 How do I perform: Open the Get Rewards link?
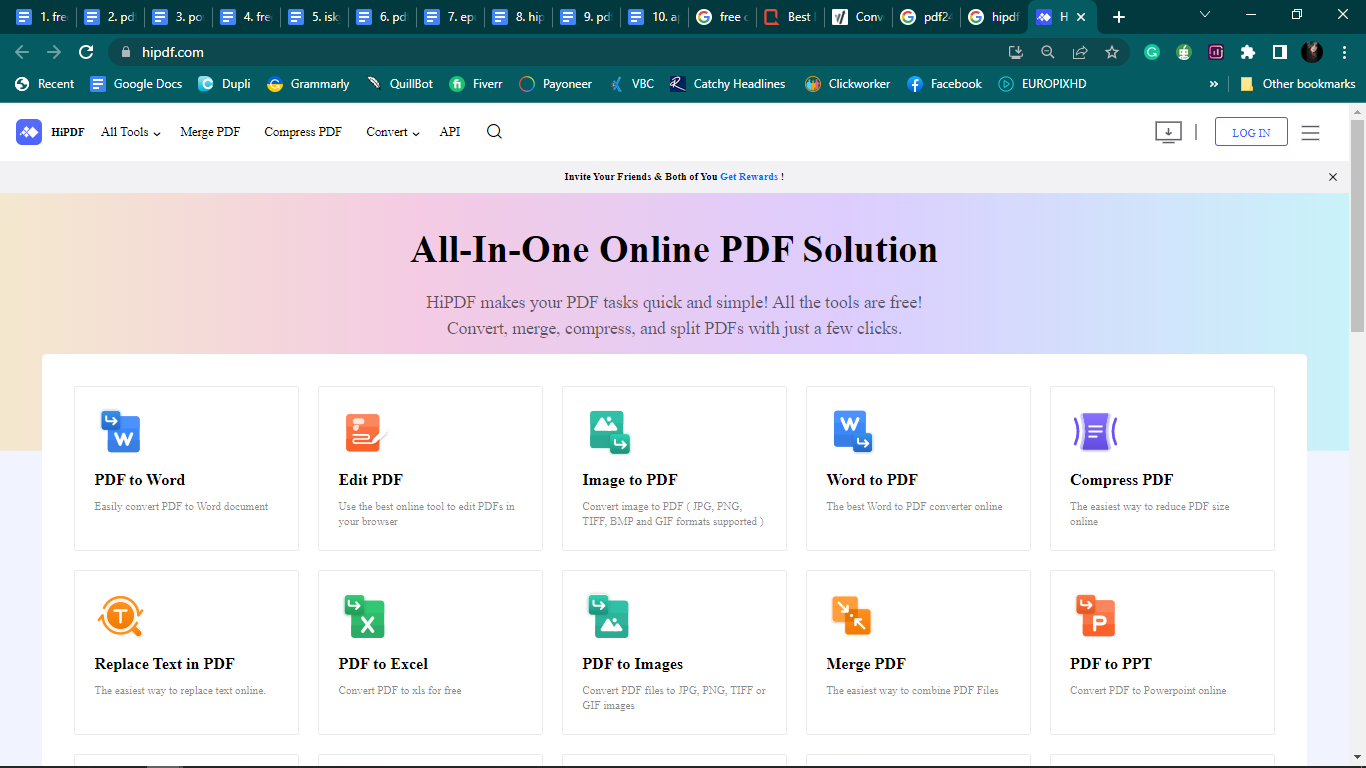click(748, 176)
